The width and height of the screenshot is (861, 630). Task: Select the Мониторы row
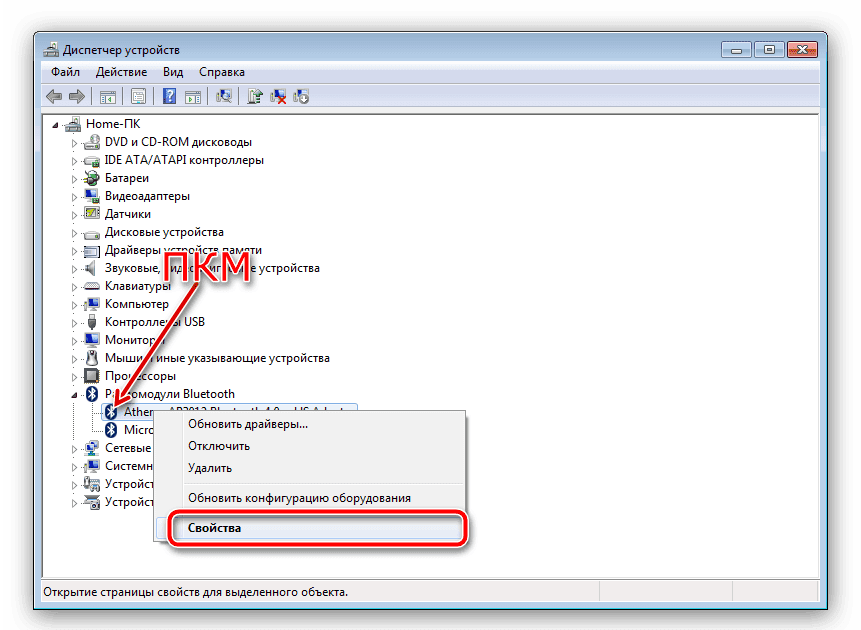(135, 340)
